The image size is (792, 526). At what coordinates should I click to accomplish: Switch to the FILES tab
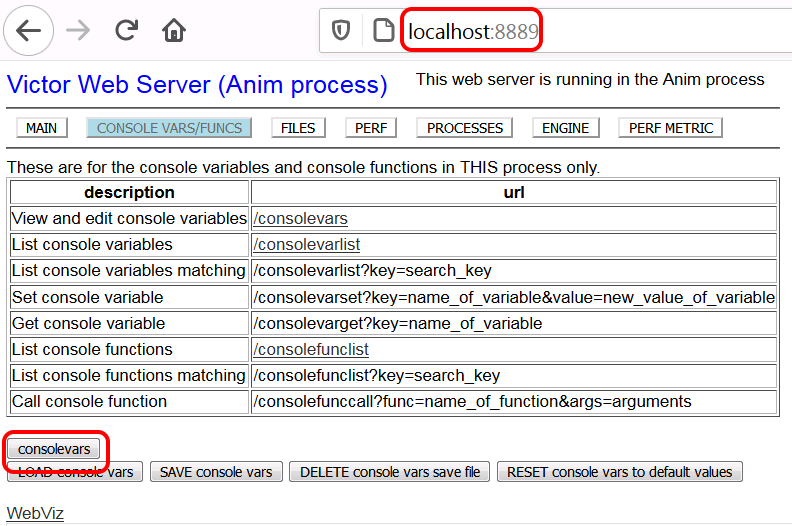(298, 128)
